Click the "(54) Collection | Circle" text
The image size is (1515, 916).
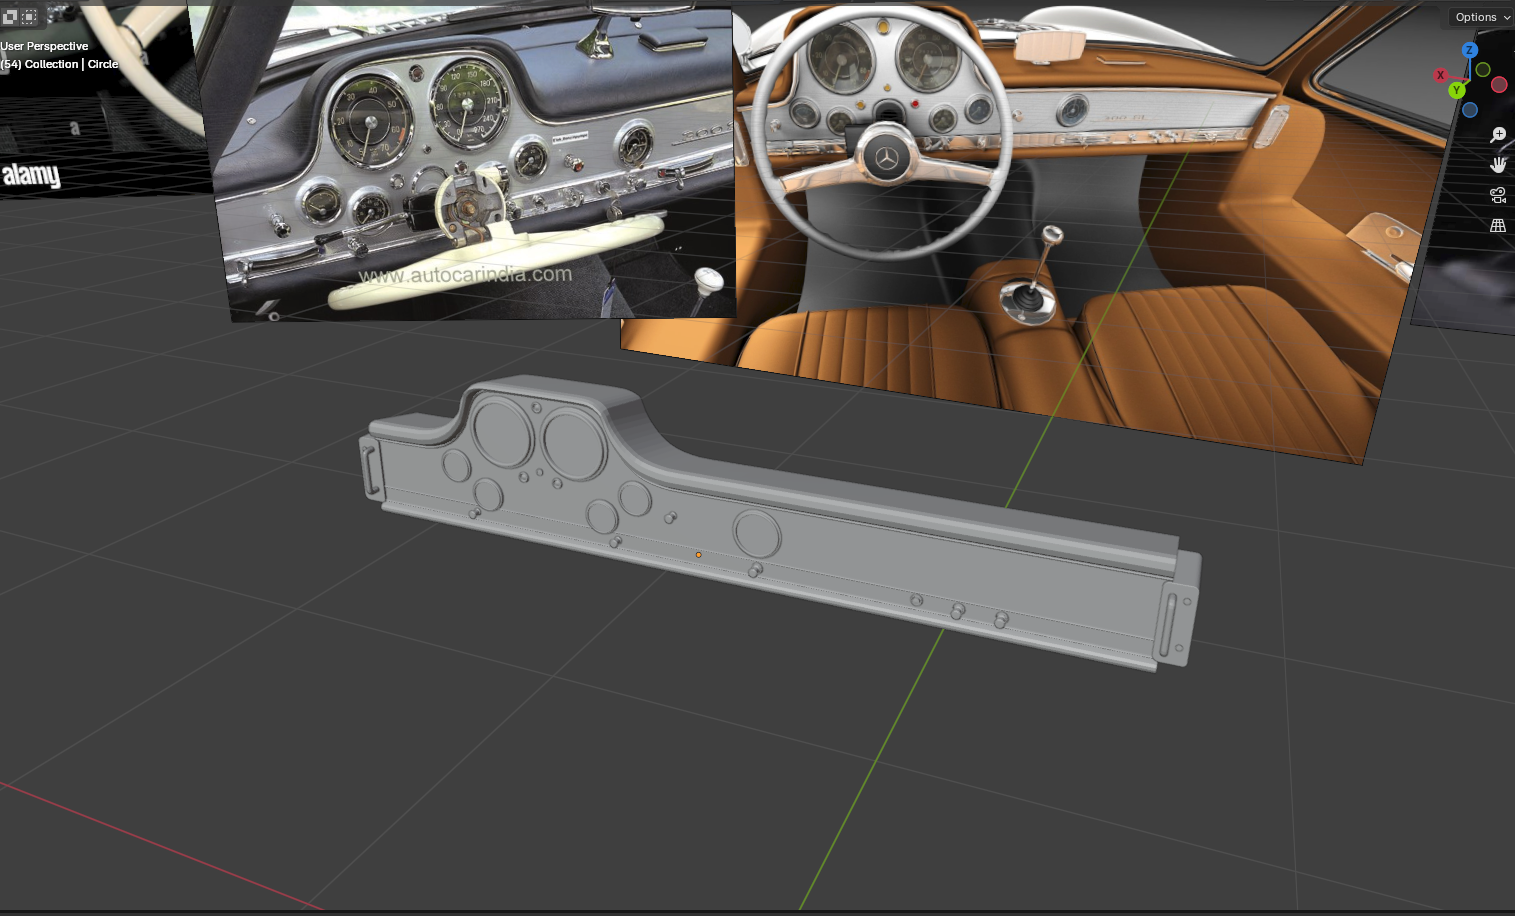[x=59, y=64]
